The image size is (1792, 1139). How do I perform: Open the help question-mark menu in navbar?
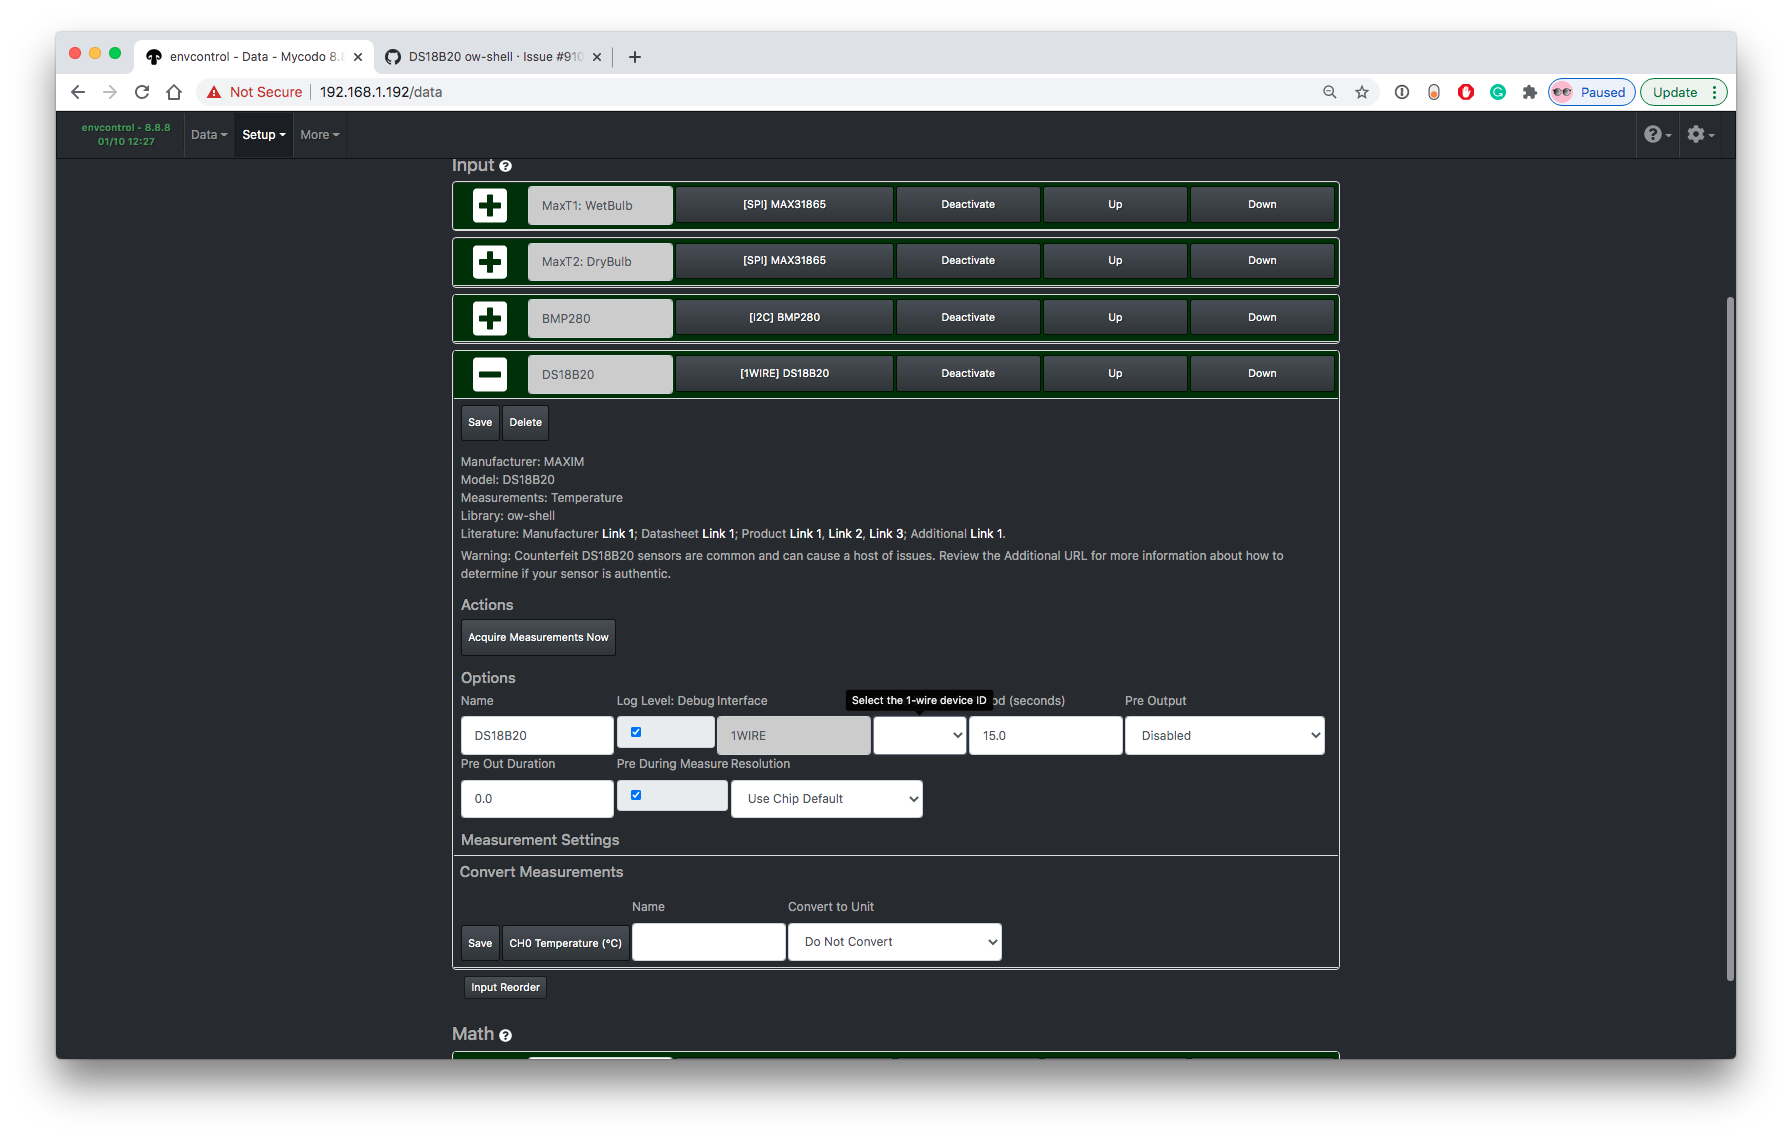[1655, 133]
